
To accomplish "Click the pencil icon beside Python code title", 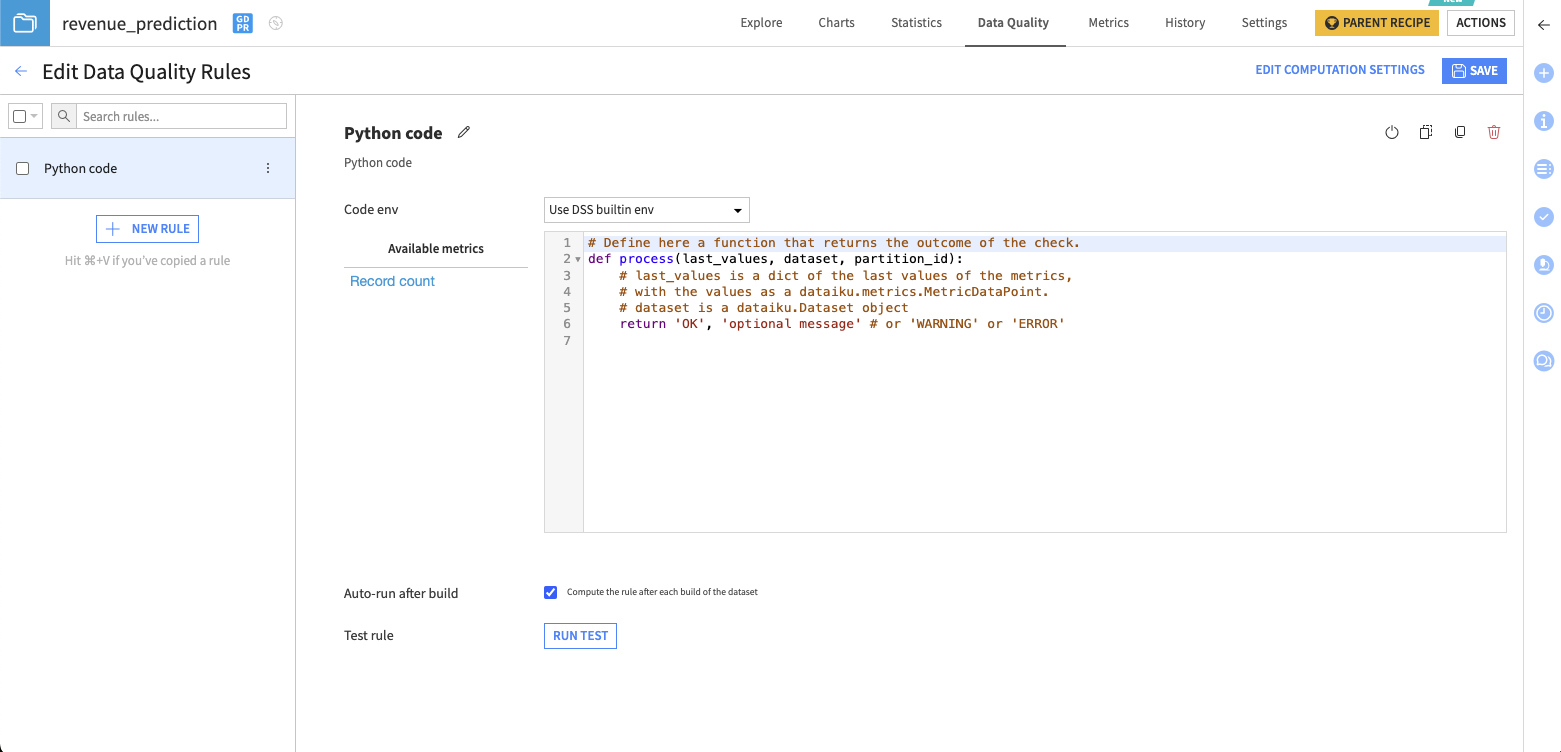I will [463, 132].
